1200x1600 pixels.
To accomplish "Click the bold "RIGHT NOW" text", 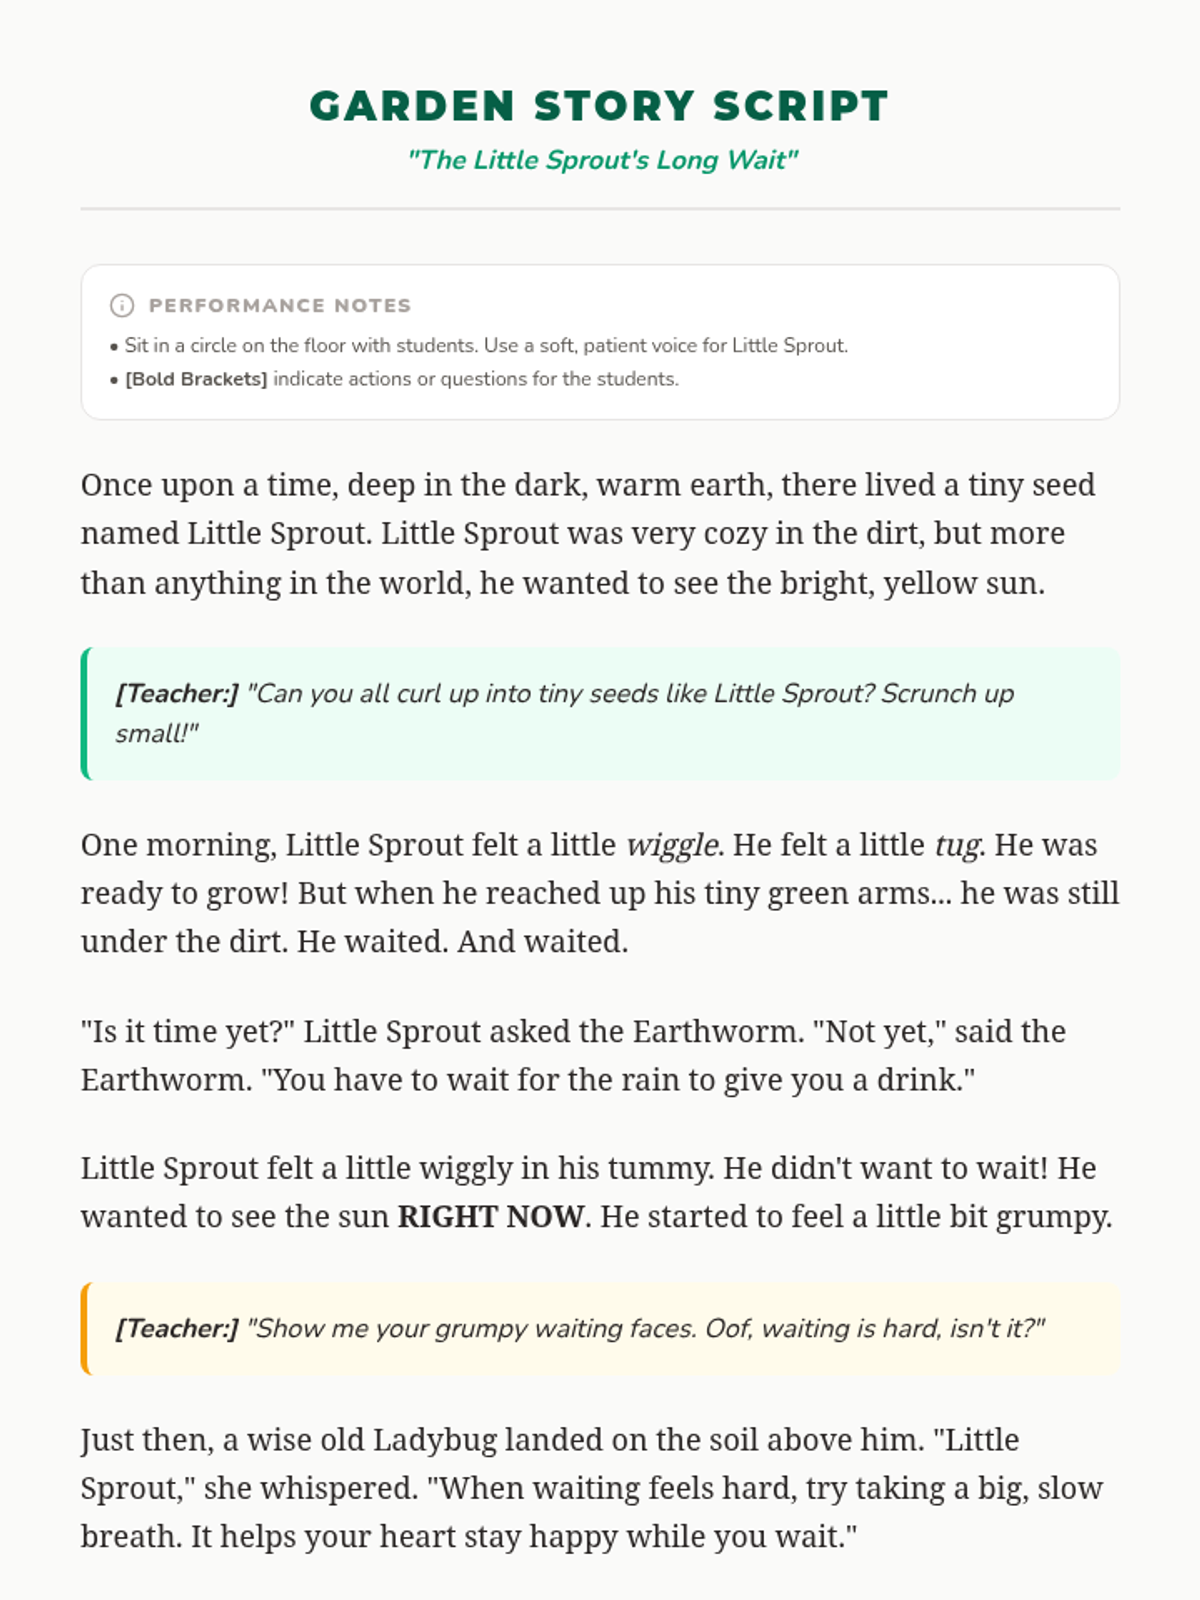I will pos(490,1217).
